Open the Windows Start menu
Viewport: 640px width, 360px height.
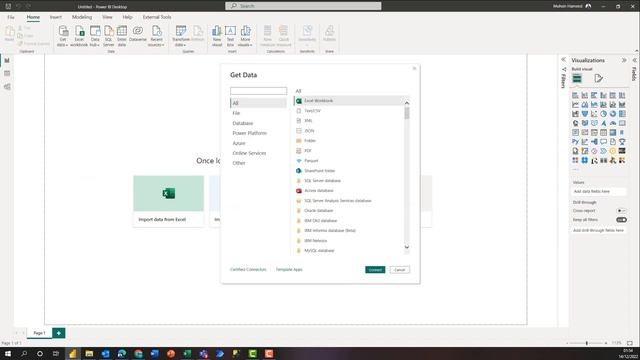tap(8, 353)
